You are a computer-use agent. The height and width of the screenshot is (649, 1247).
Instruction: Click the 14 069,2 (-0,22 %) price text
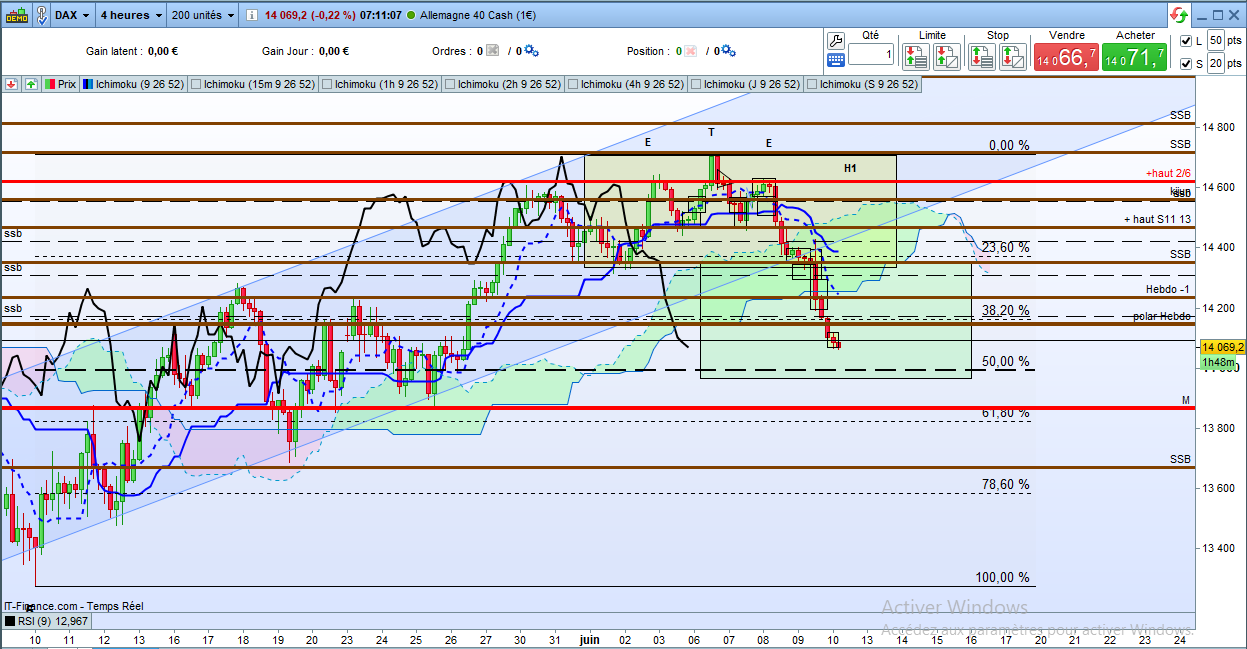pyautogui.click(x=310, y=15)
